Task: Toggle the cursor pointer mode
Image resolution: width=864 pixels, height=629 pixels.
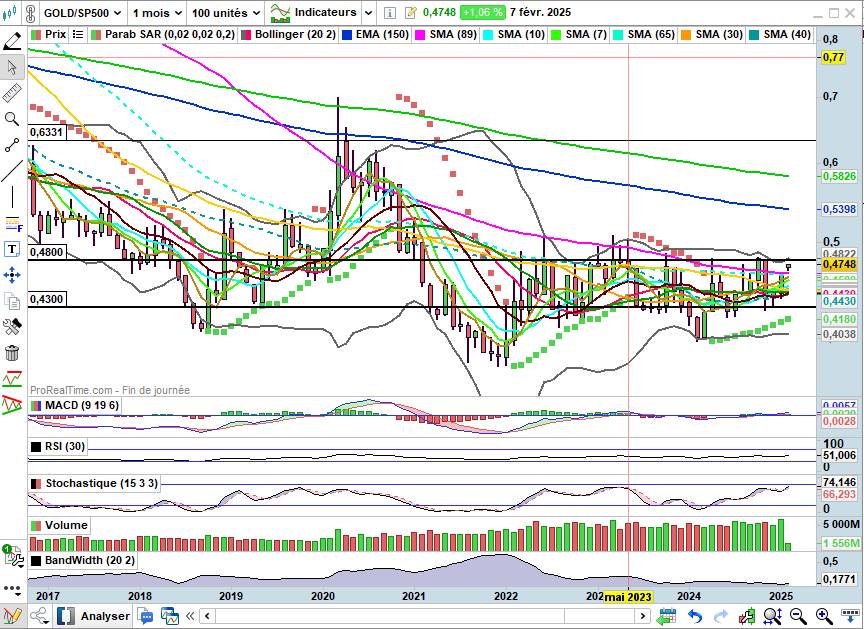Action: click(x=12, y=67)
